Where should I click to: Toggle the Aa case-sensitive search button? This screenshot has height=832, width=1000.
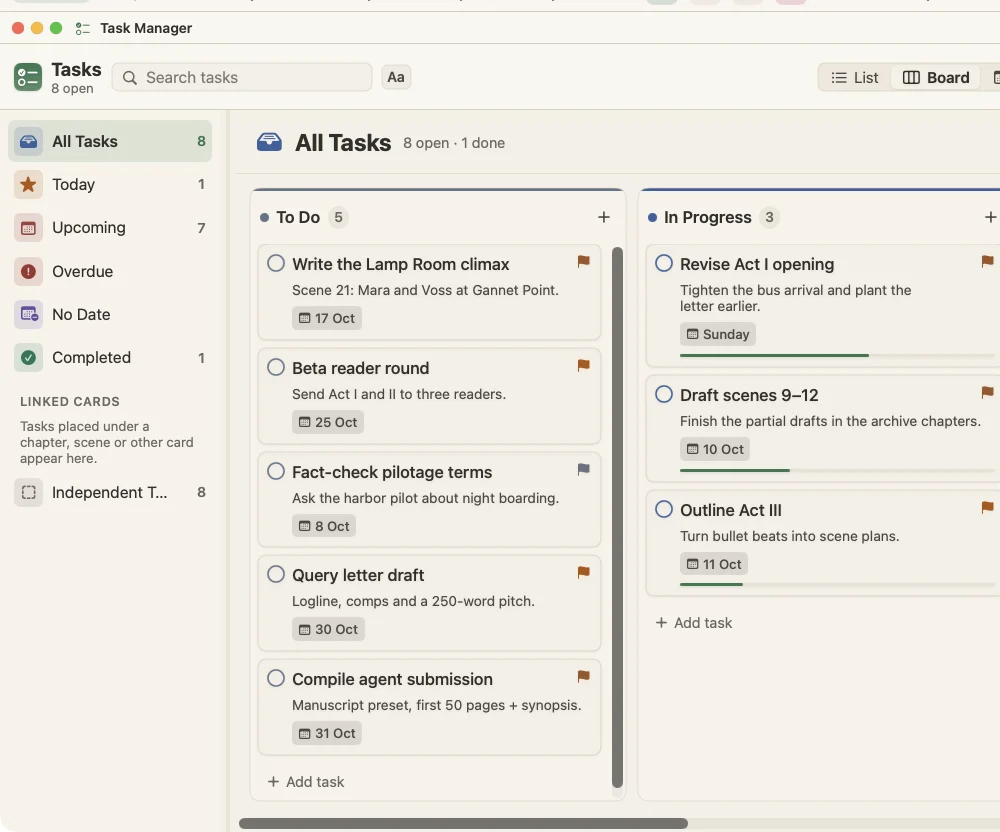click(x=396, y=77)
